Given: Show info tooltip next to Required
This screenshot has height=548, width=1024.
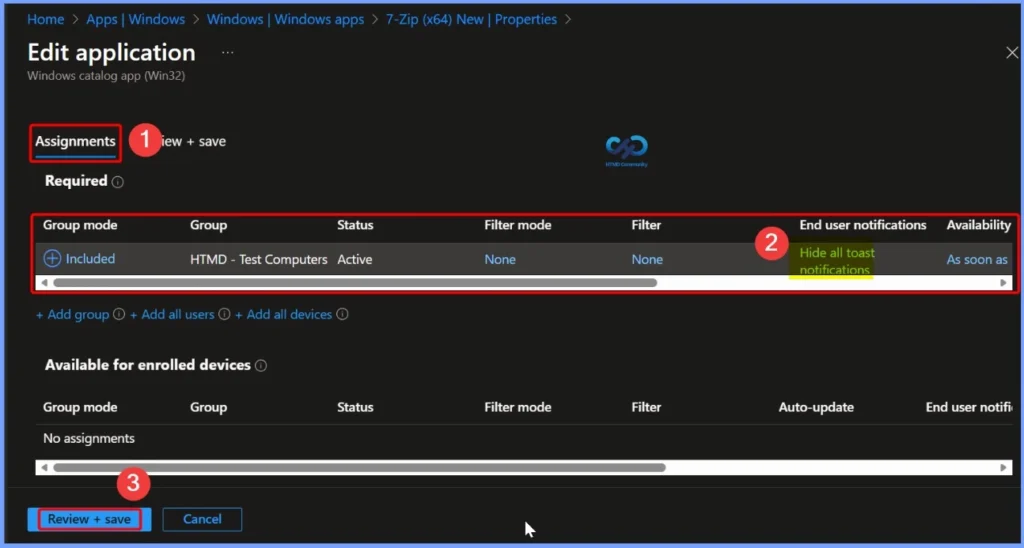Looking at the screenshot, I should pos(118,182).
